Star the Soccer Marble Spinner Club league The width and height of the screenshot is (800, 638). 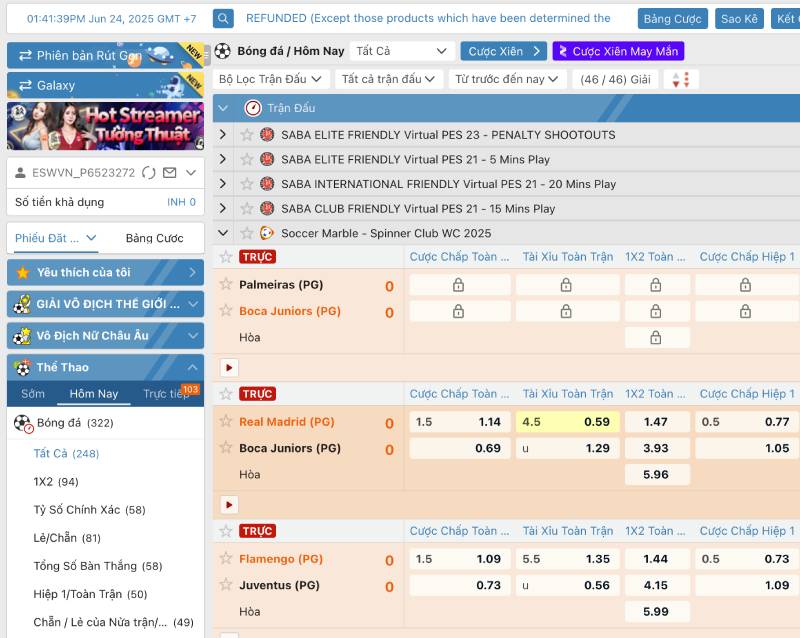coord(246,233)
